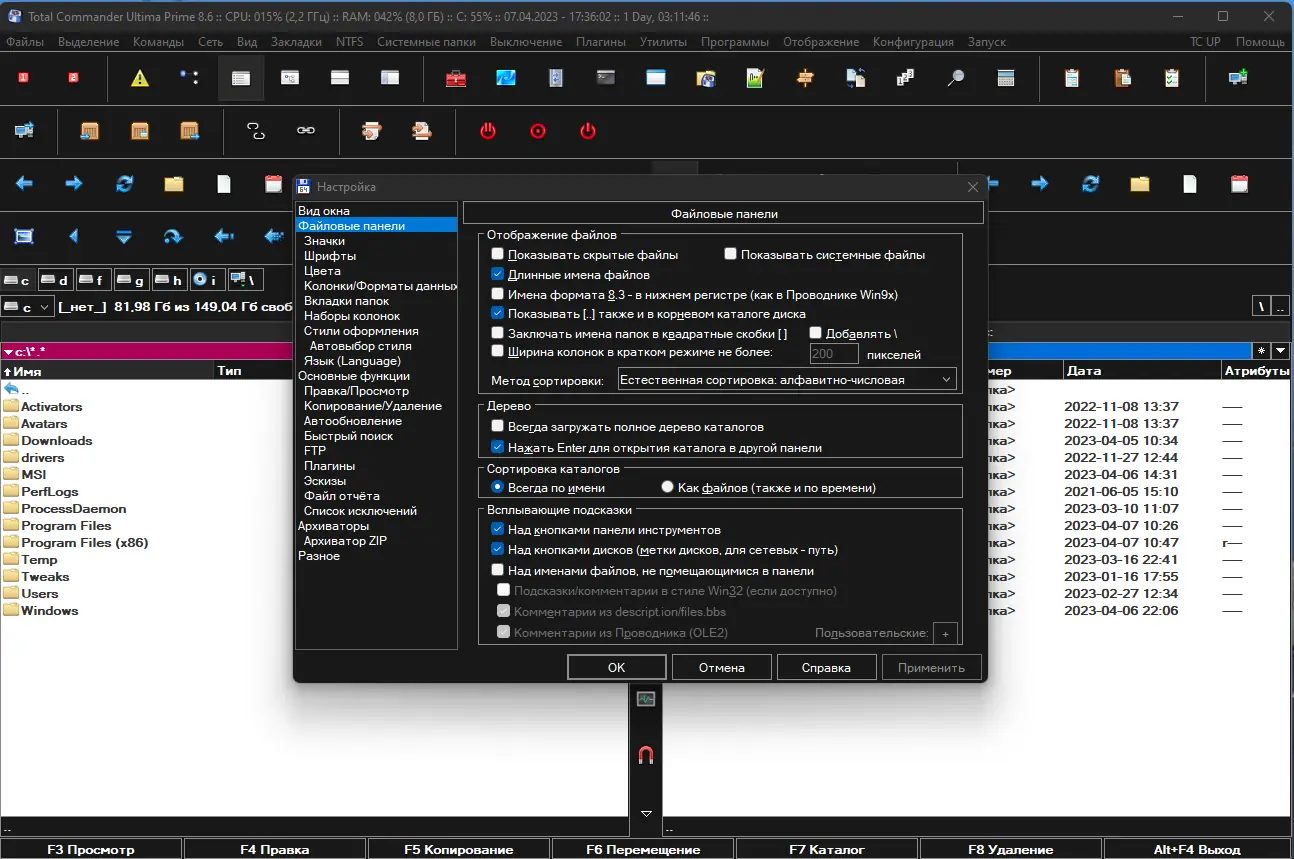Open the 'Конфигурация' menu
The width and height of the screenshot is (1294, 859).
[913, 42]
